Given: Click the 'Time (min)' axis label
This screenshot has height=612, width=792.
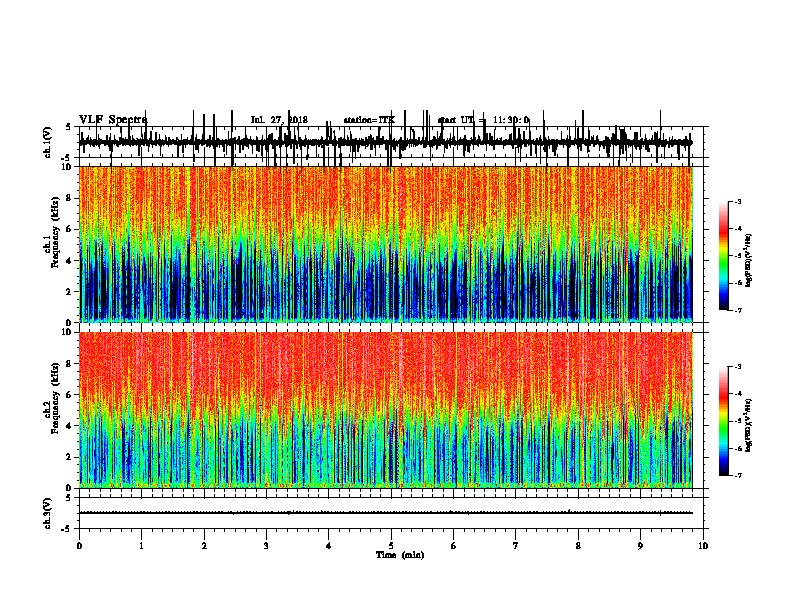Looking at the screenshot, I should tap(400, 555).
